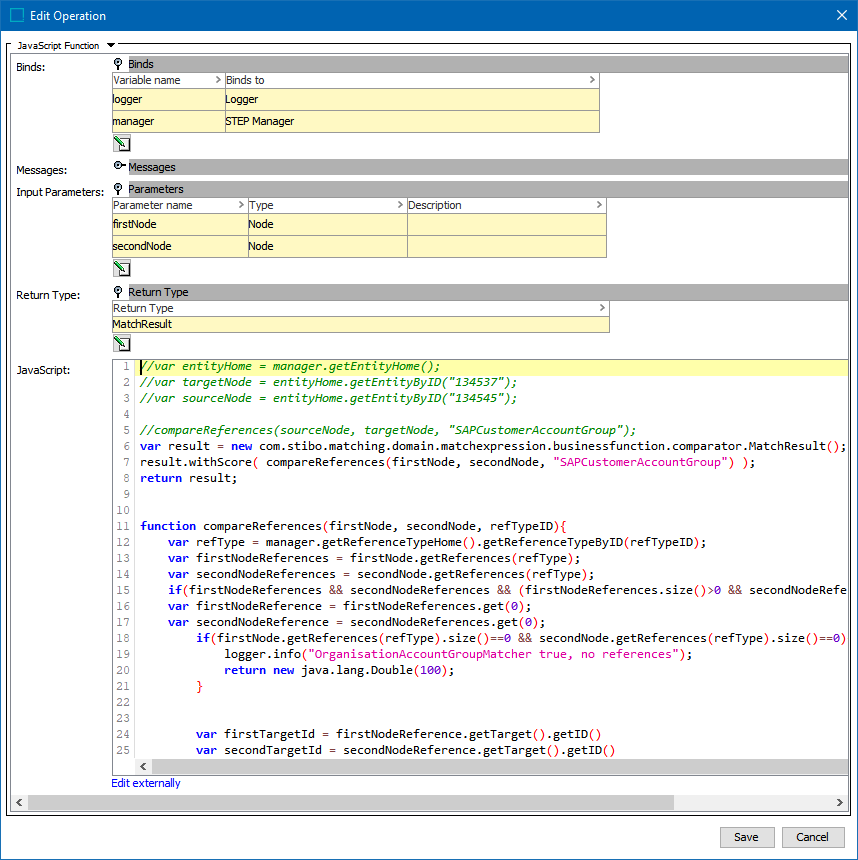This screenshot has height=860, width=858.
Task: Click the edit pencil icon under Binds table
Action: (121, 143)
